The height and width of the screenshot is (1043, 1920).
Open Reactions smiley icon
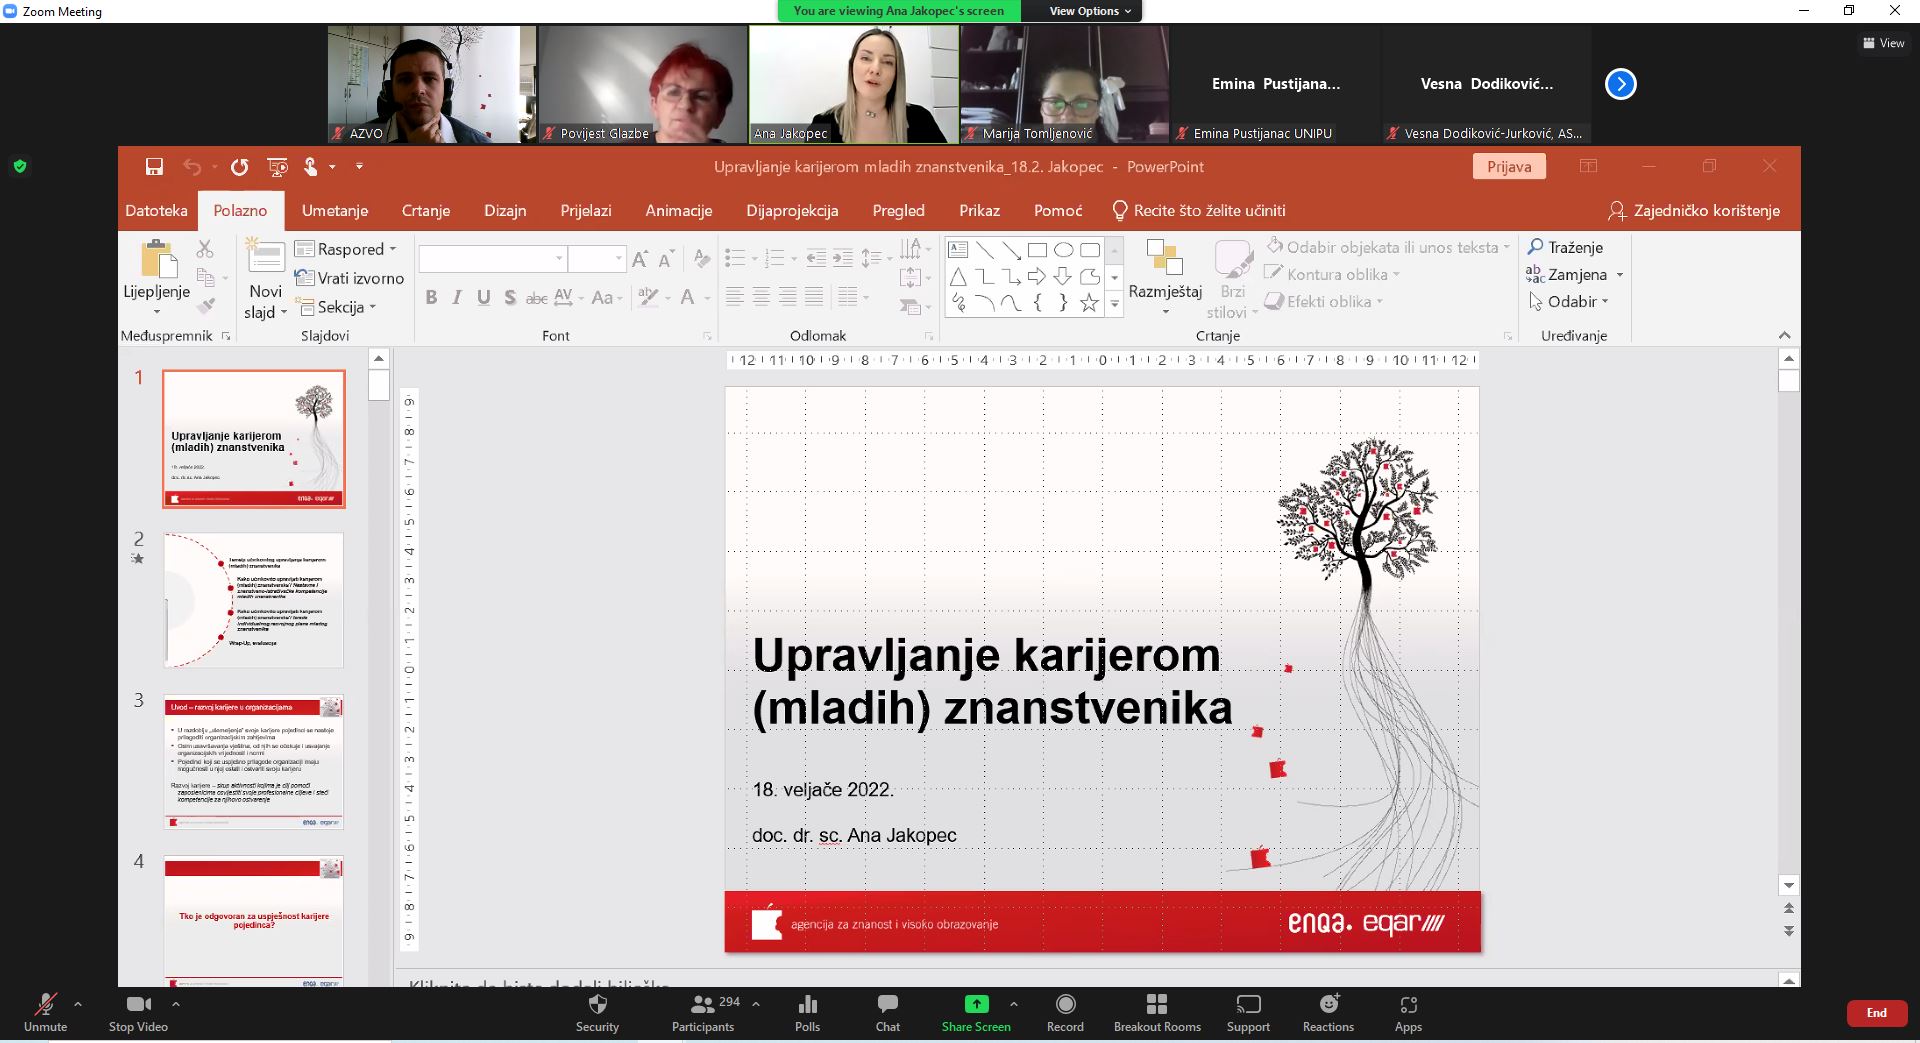click(x=1328, y=1004)
